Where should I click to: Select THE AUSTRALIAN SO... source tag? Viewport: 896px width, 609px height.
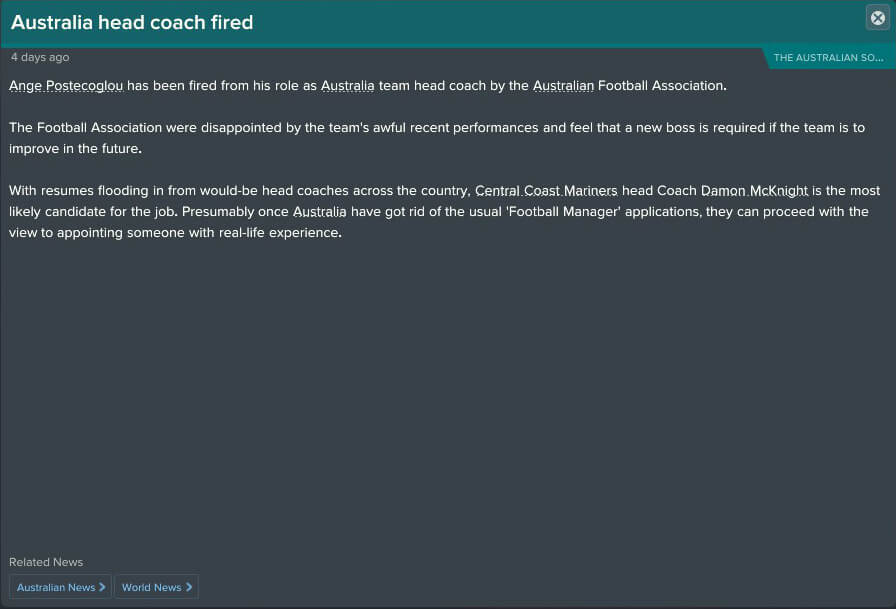829,58
